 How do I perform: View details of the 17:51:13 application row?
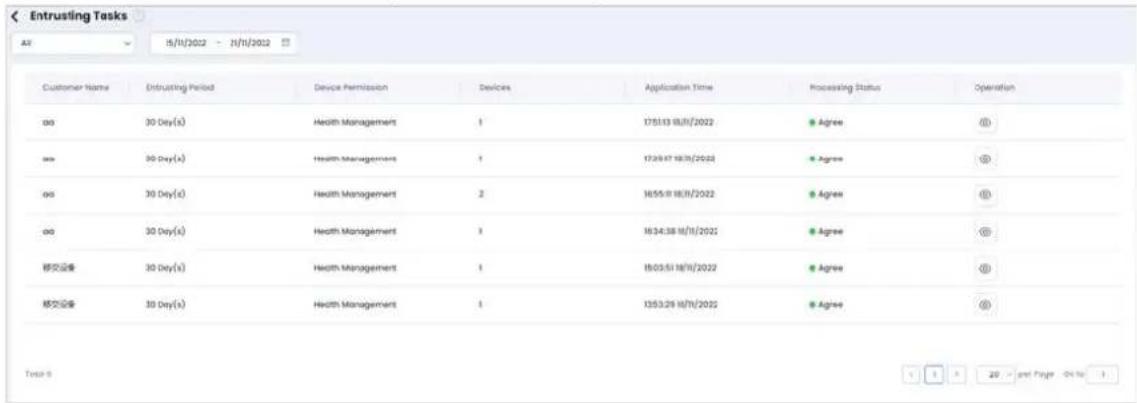[985, 122]
